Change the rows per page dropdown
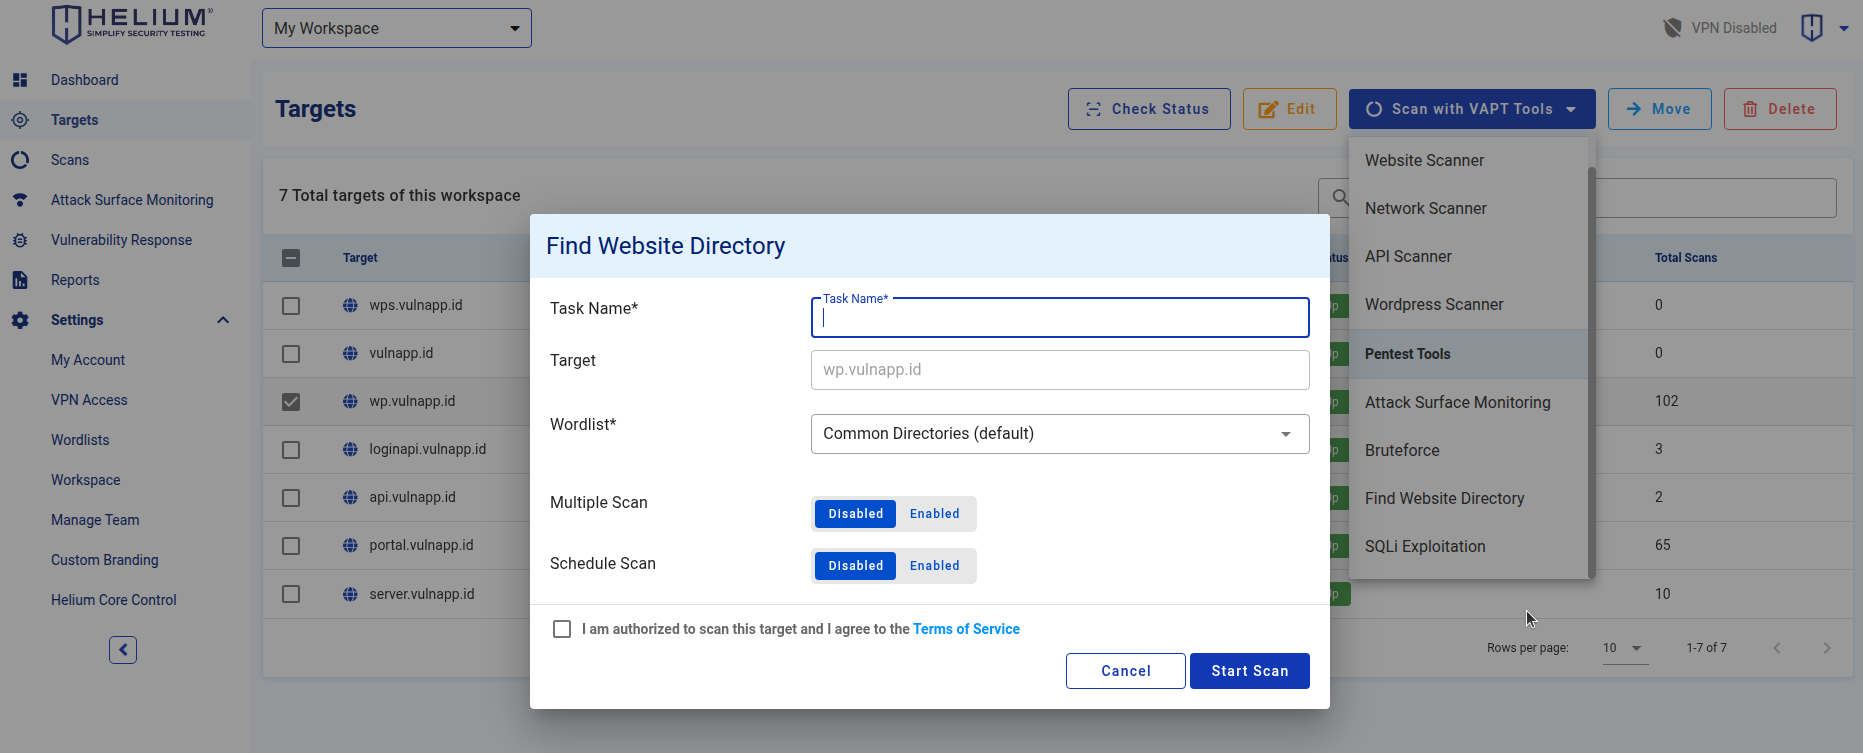The height and width of the screenshot is (753, 1863). pyautogui.click(x=1623, y=648)
